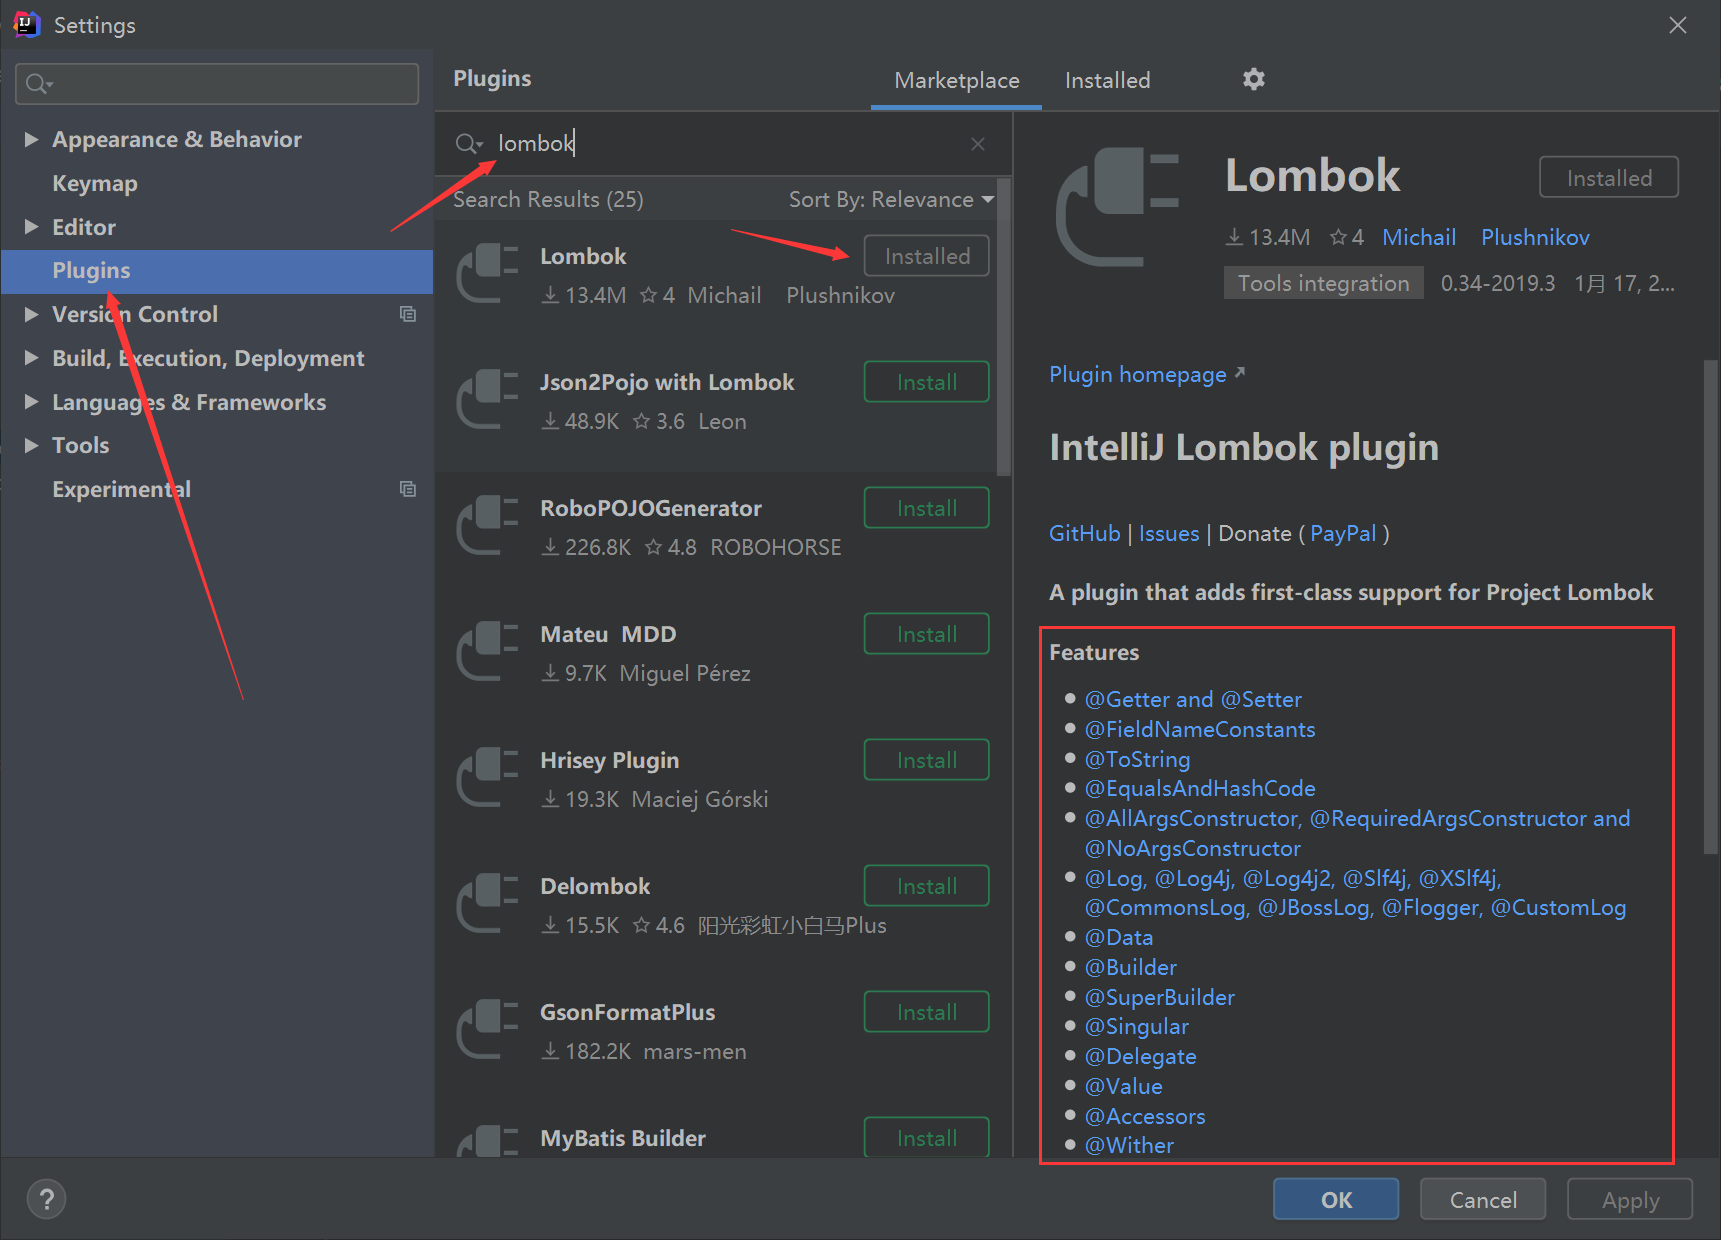
Task: Switch to the Installed tab
Action: (x=1107, y=80)
